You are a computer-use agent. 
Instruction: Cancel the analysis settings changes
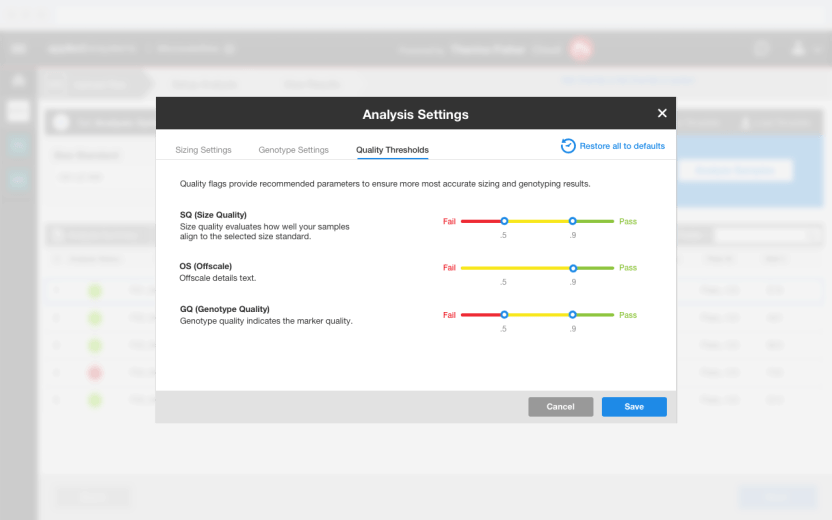pyautogui.click(x=560, y=407)
